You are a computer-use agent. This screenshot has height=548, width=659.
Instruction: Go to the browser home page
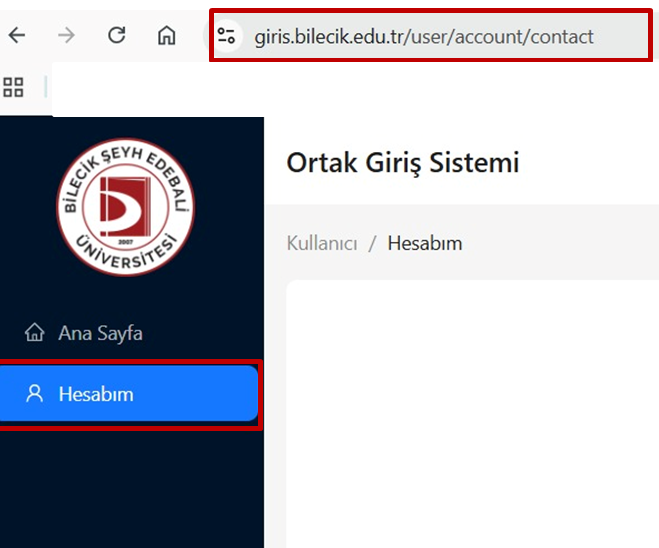pos(167,36)
